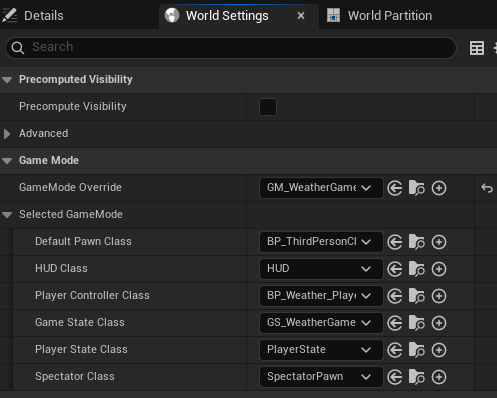497x398 pixels.
Task: Create new HUD Class blueprint
Action: 439,269
